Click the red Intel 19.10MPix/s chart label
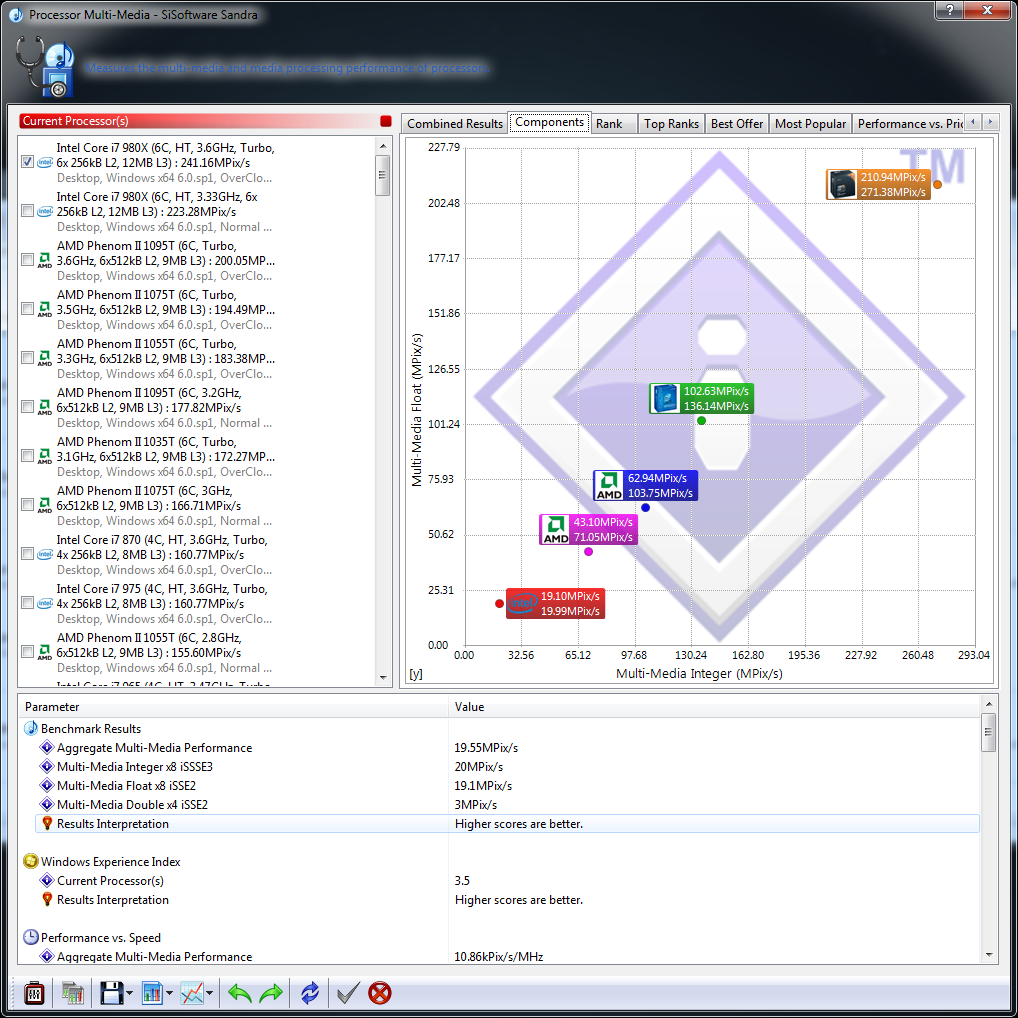Screen dimensions: 1018x1018 555,603
